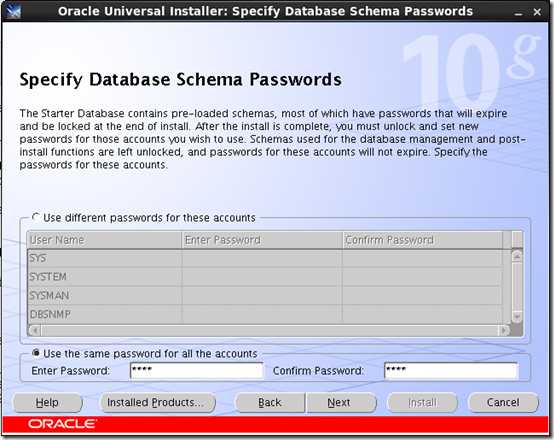Click the table horizontal scrollbar track
The width and height of the screenshot is (554, 440).
[269, 330]
